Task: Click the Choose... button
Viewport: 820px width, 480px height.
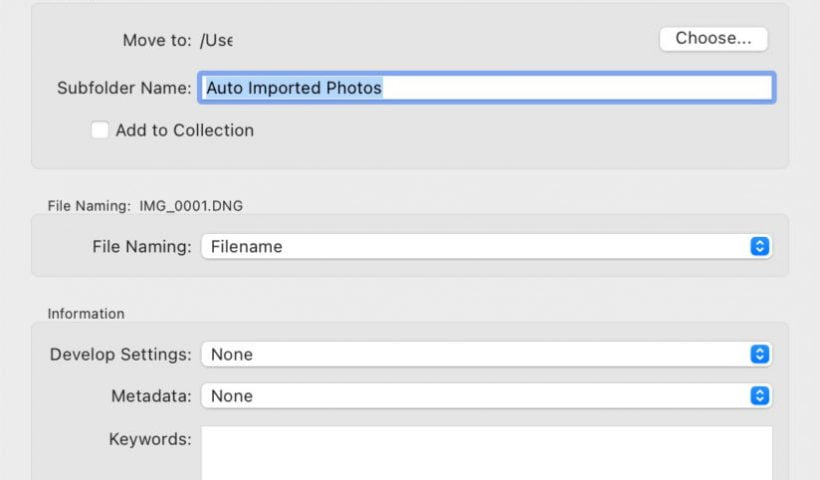Action: (713, 39)
